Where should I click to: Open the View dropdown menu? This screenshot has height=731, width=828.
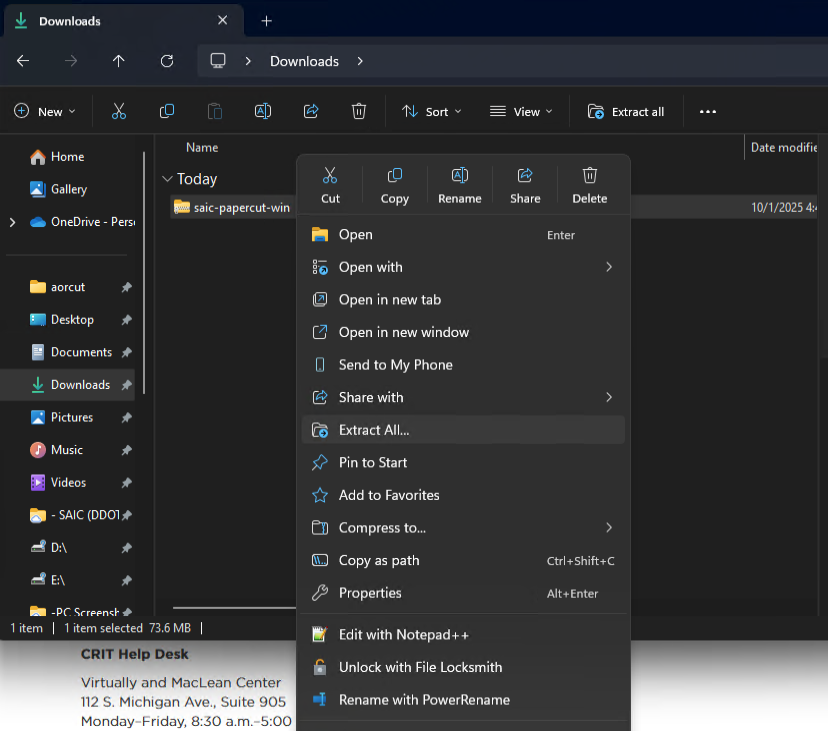tap(520, 112)
